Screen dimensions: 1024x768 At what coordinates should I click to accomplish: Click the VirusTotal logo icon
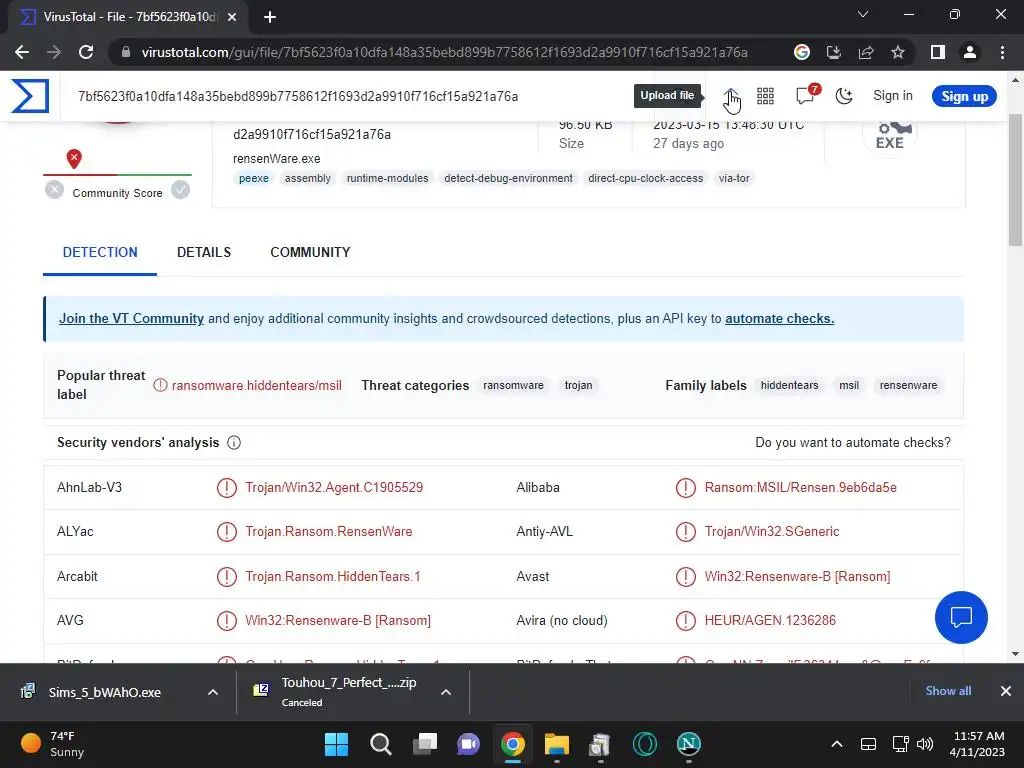(x=30, y=96)
